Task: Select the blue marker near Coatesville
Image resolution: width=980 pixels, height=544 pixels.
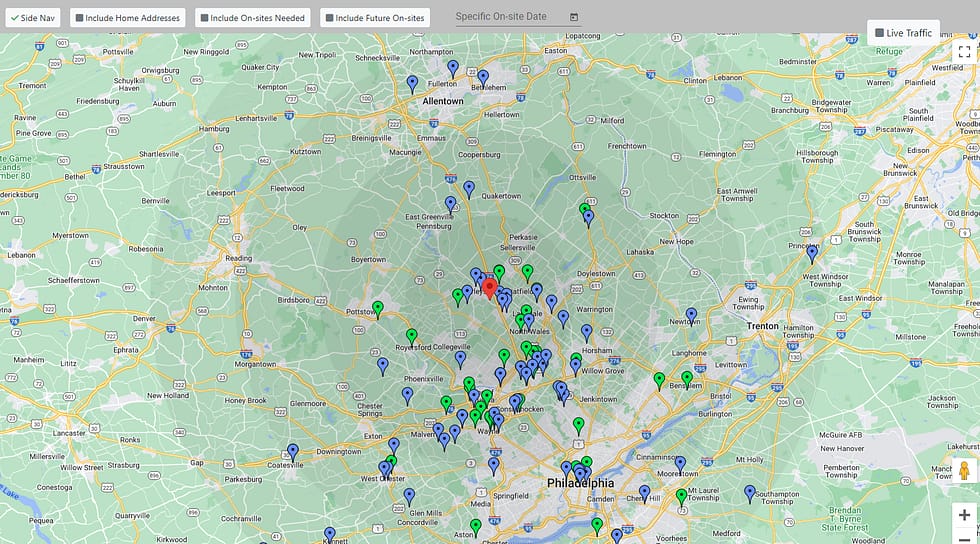Action: 293,452
